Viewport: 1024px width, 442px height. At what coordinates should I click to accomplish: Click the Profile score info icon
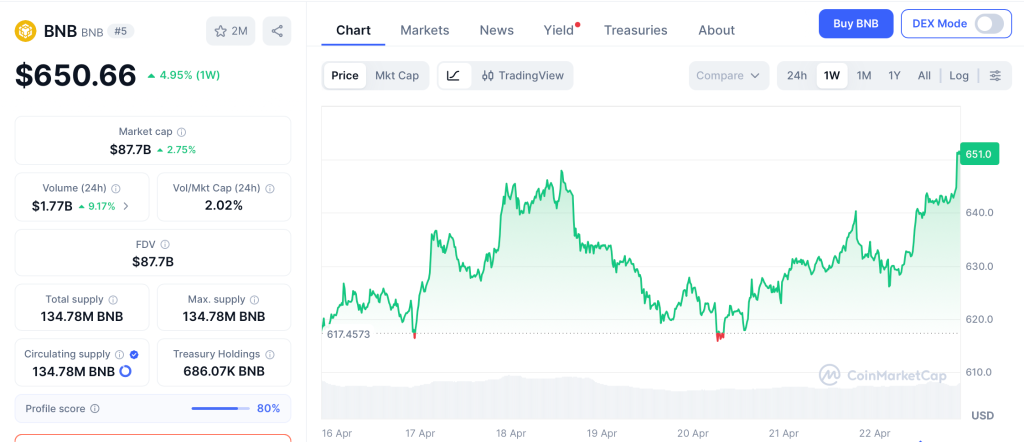coord(95,408)
